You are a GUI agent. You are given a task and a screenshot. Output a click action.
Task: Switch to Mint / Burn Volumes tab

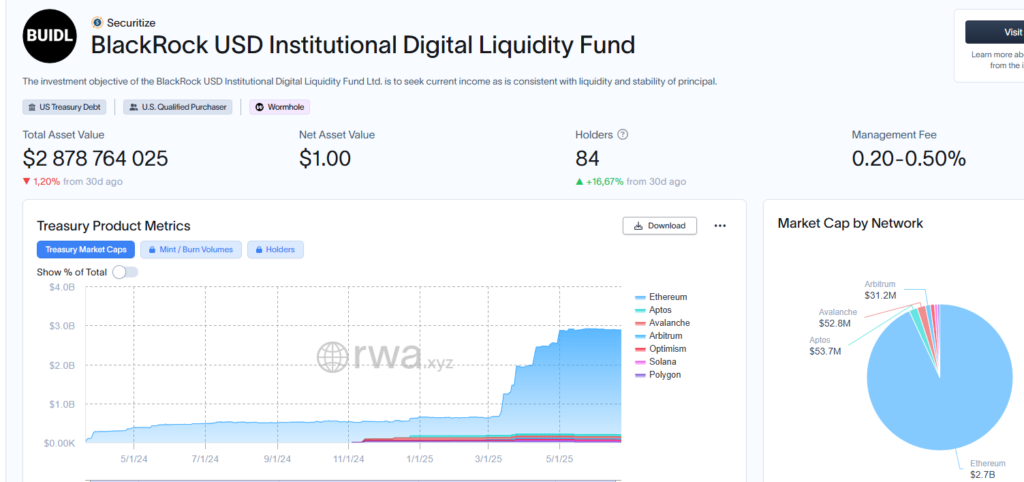tap(191, 250)
